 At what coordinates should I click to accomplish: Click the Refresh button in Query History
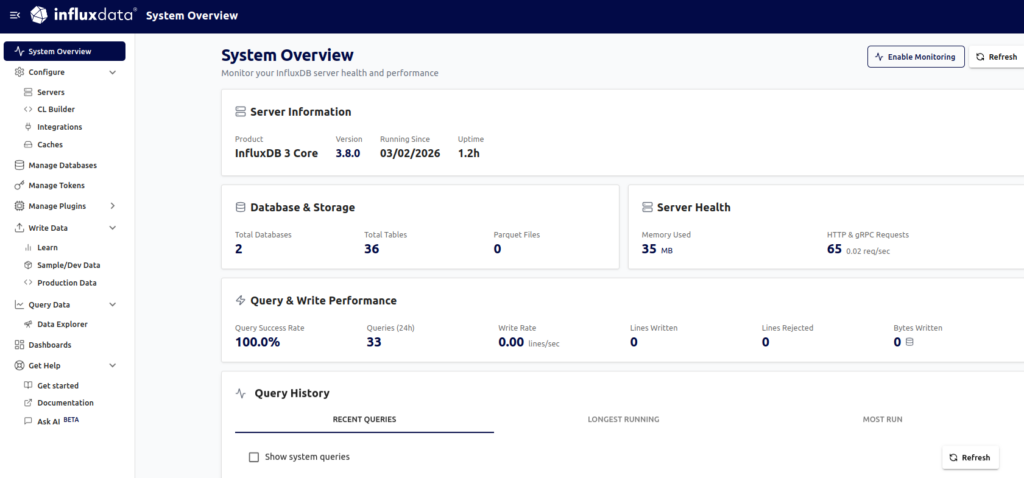click(x=969, y=457)
